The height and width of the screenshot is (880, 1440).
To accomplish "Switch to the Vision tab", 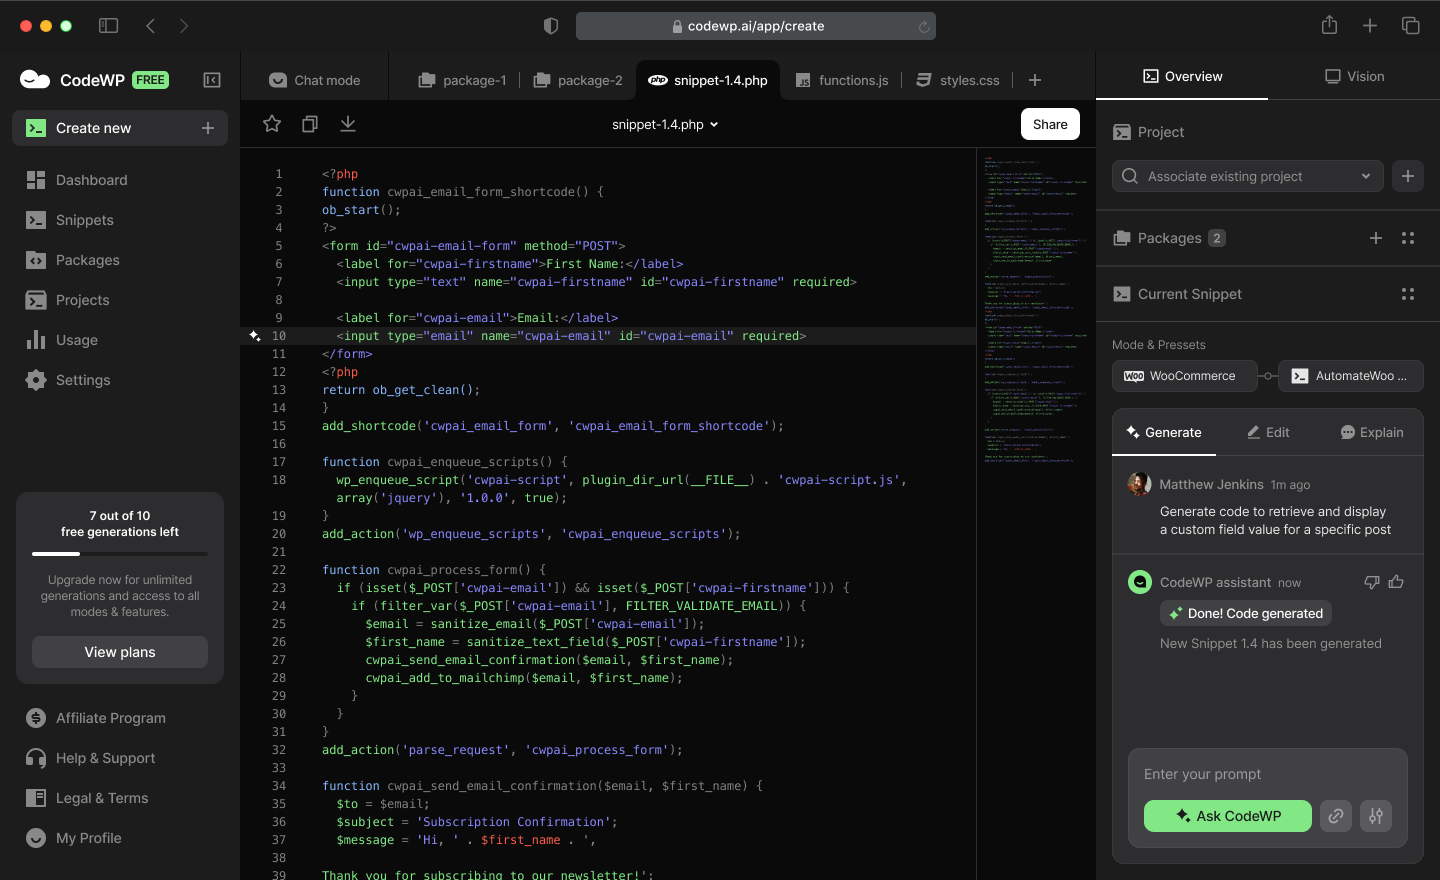I will (x=1354, y=76).
